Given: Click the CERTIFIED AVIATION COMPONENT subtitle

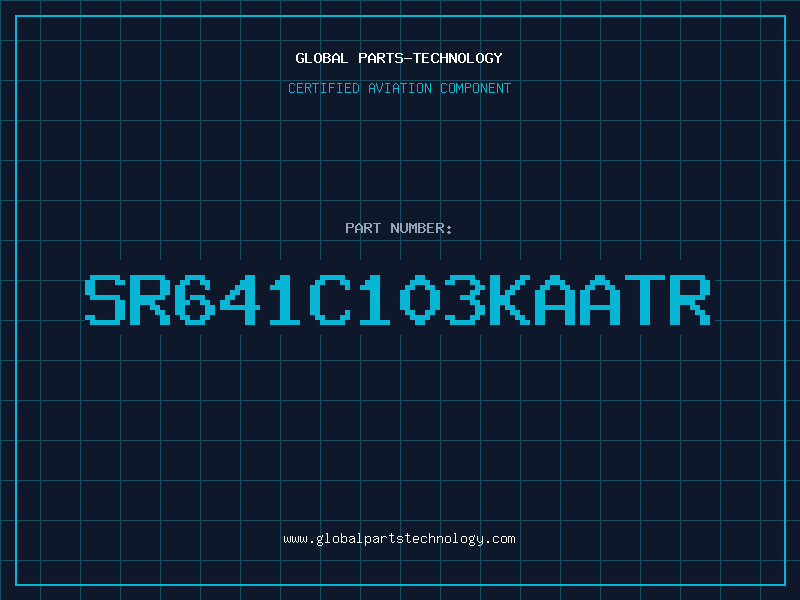Looking at the screenshot, I should coord(399,88).
